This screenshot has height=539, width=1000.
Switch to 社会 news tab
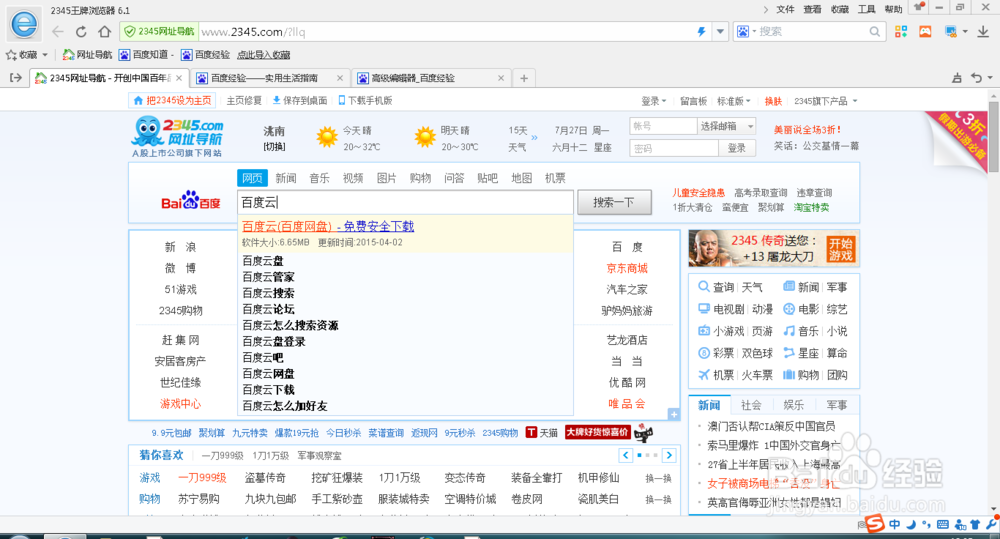point(751,404)
